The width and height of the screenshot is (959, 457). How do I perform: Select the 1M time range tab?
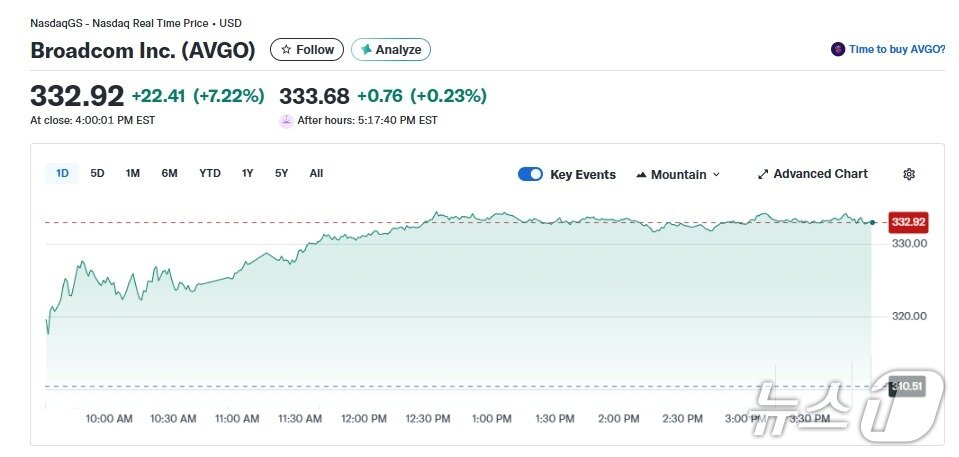pos(132,173)
